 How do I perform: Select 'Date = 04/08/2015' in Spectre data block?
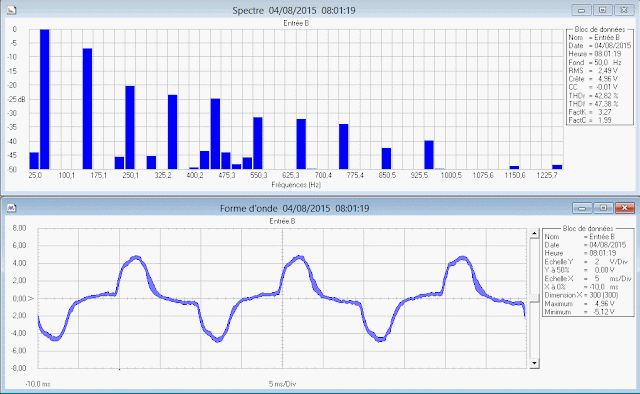(600, 46)
